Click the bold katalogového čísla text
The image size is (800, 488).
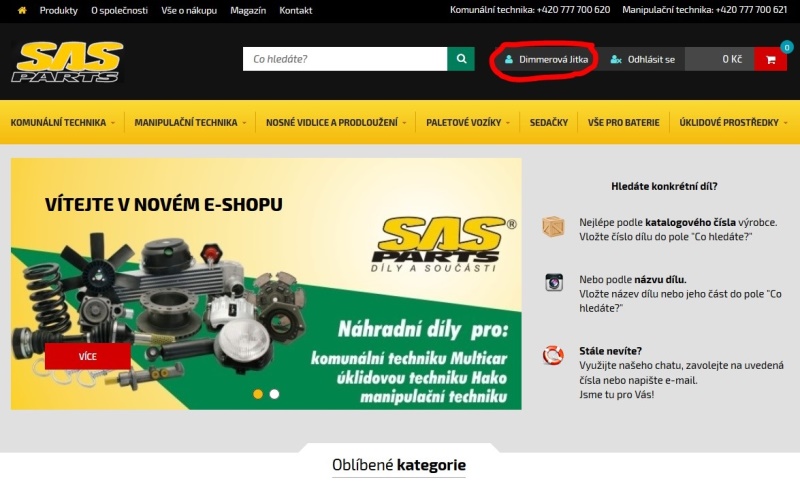pyautogui.click(x=690, y=222)
